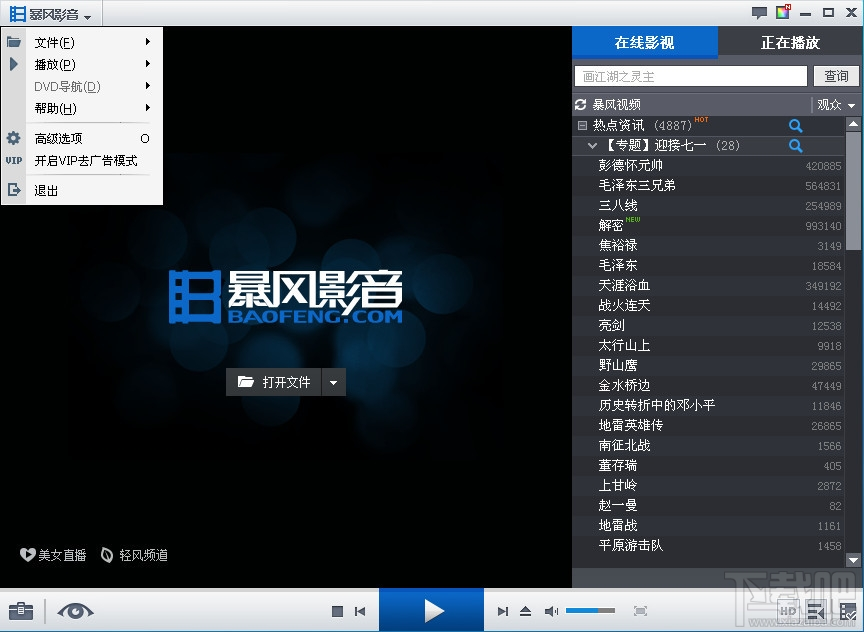The width and height of the screenshot is (864, 632).
Task: Select the left-eye enhancement icon
Action: click(x=76, y=611)
